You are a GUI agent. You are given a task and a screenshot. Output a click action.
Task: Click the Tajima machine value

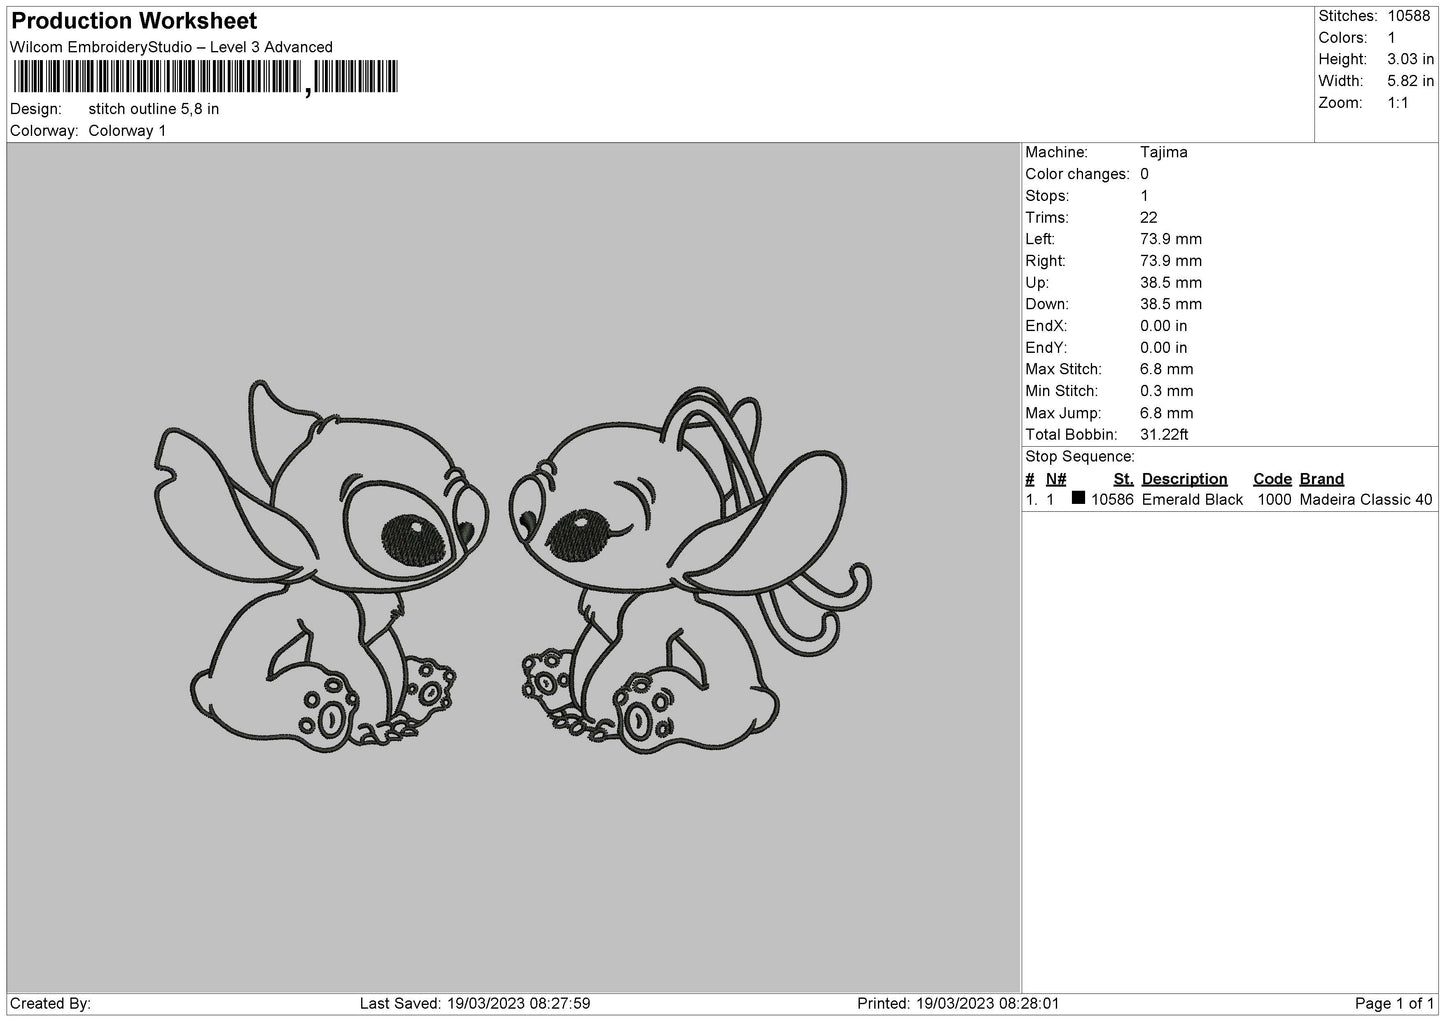1163,152
